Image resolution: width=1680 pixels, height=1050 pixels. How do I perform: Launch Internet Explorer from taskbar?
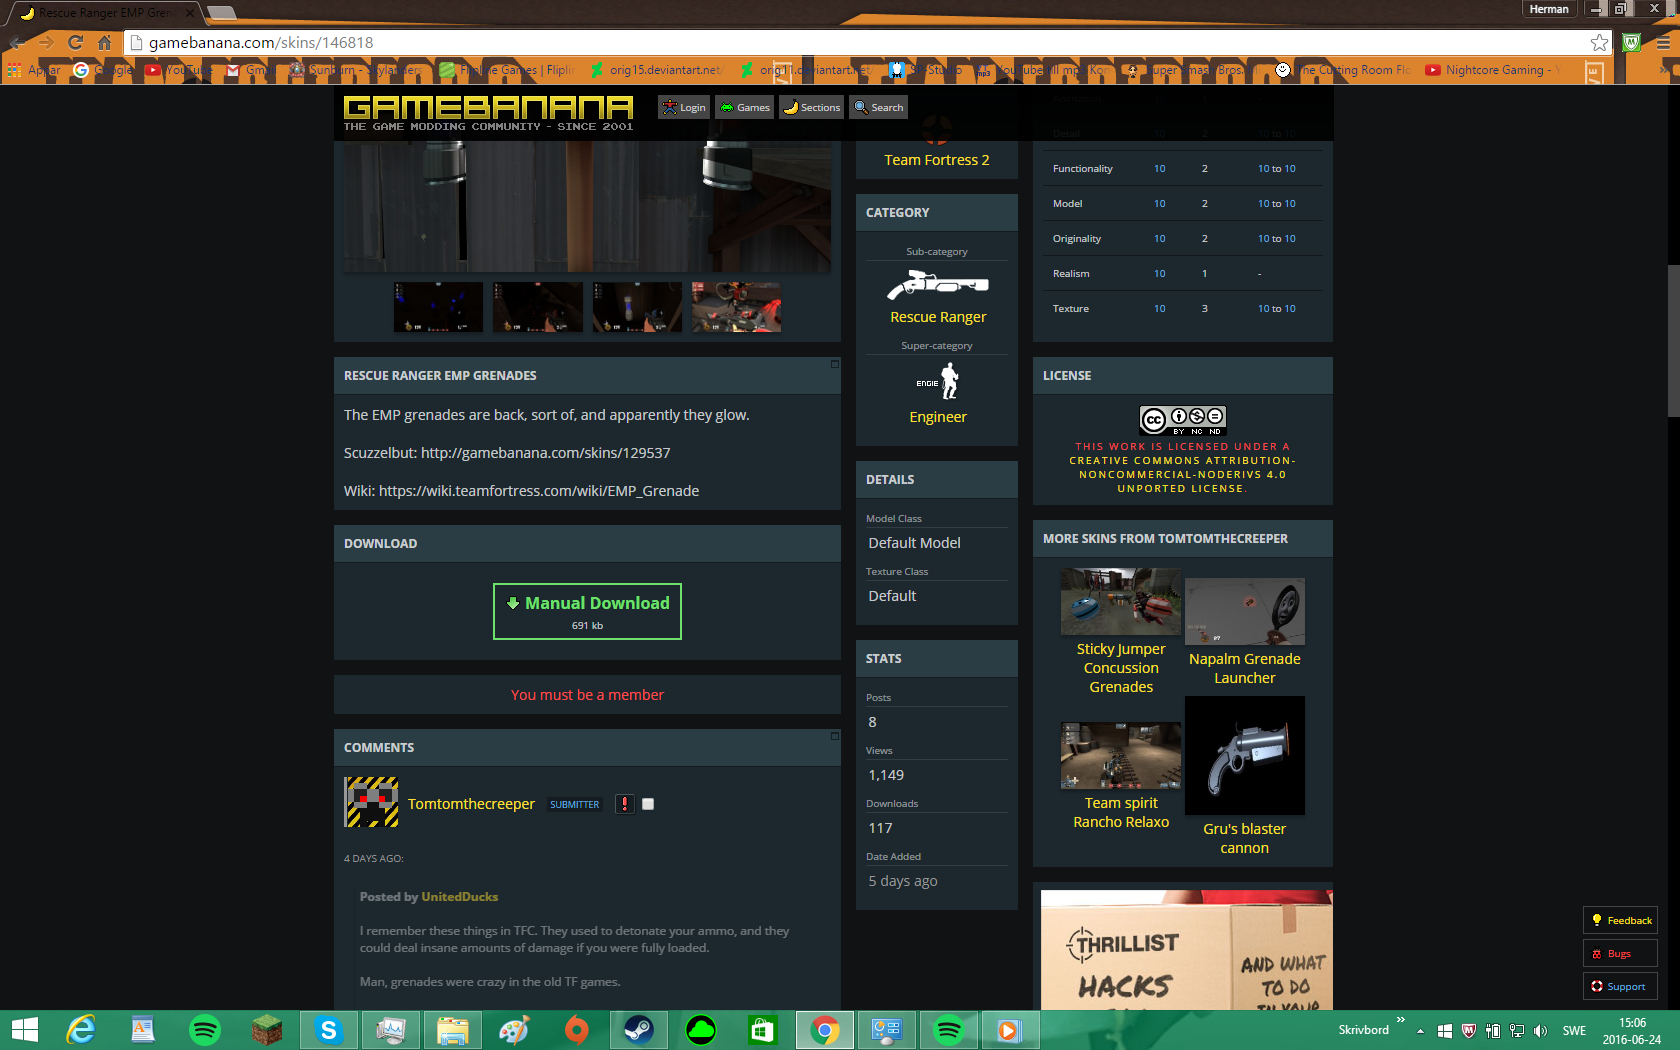(80, 1030)
